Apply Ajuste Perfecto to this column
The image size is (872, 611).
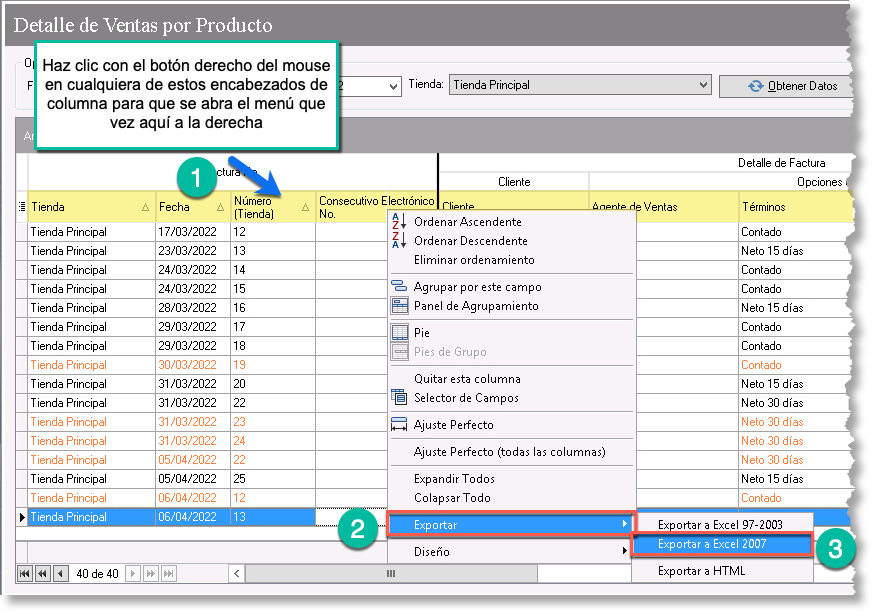[x=512, y=425]
